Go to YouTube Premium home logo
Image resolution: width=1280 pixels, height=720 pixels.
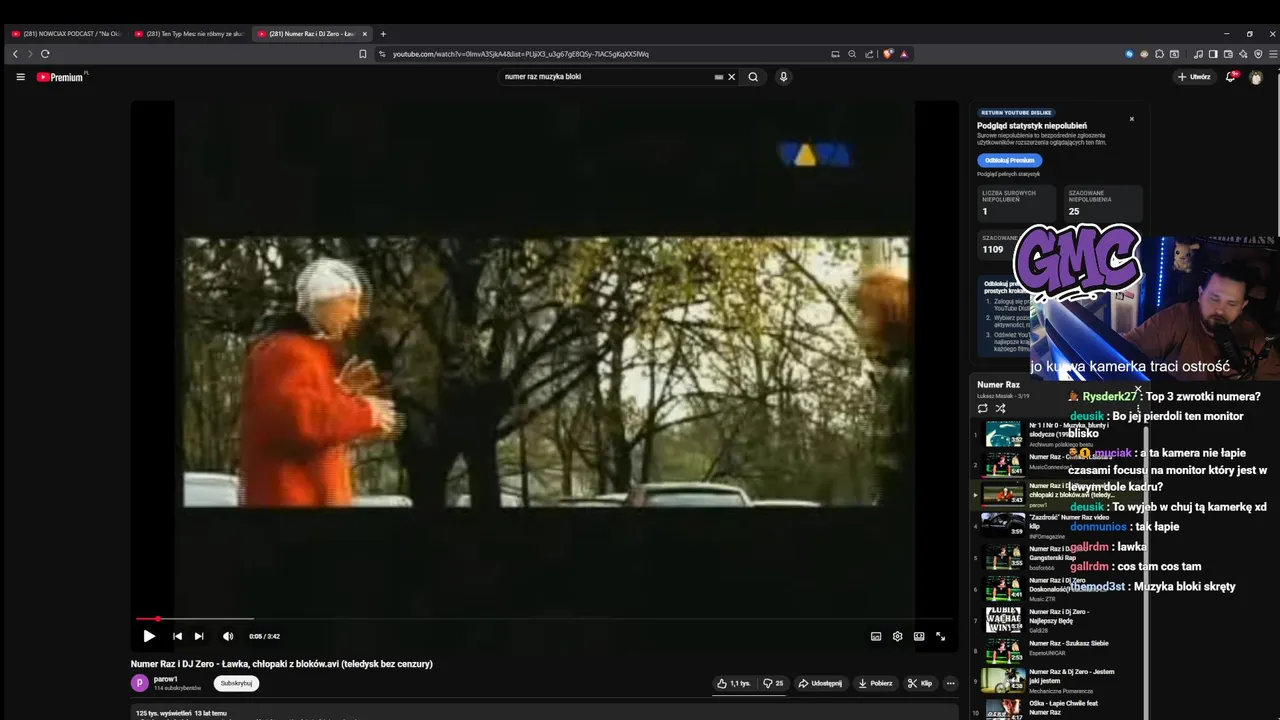tap(62, 77)
